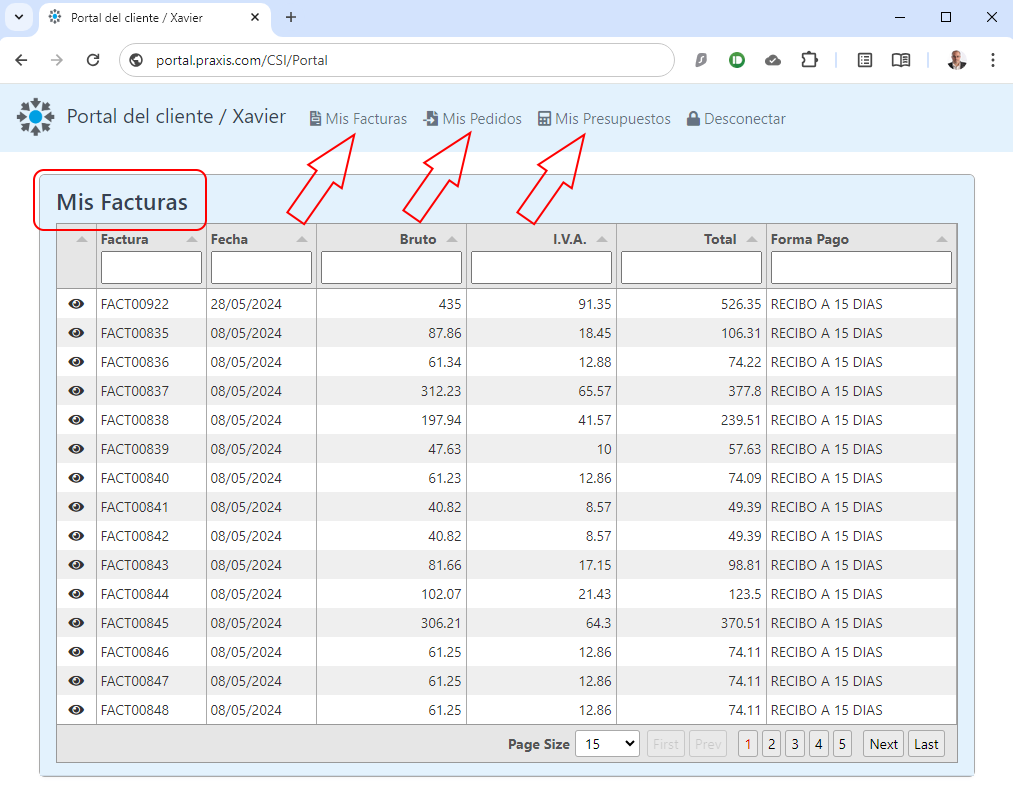Open FACT00848 details with eye icon
This screenshot has height=787, width=1013.
(76, 709)
